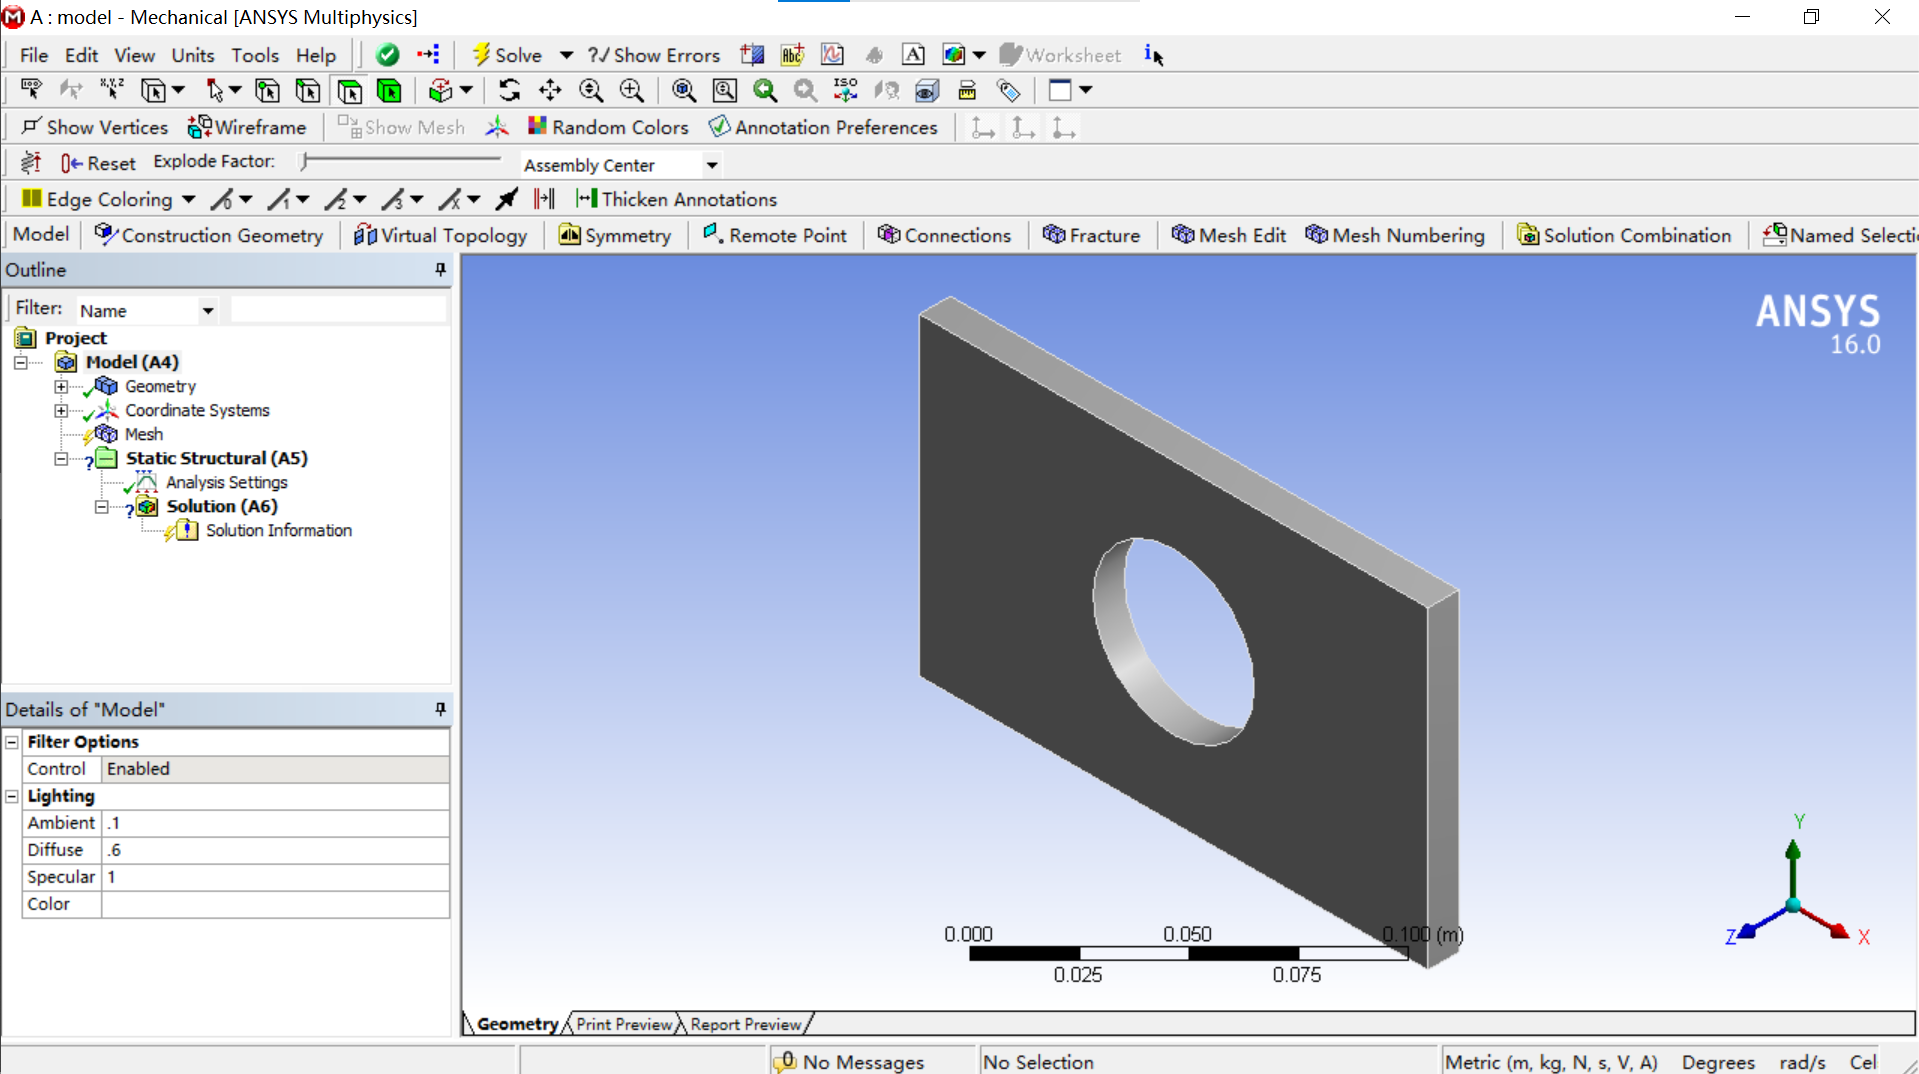Switch to Isometric view
This screenshot has height=1074, width=1919.
[845, 90]
